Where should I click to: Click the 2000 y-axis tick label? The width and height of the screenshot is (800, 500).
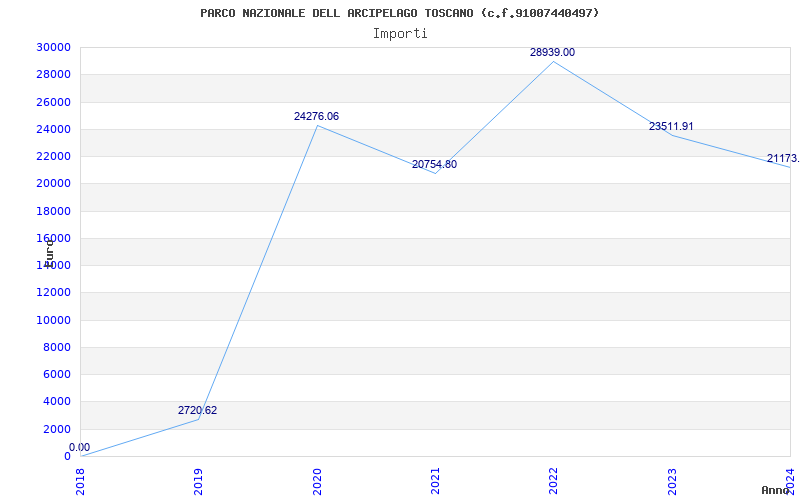point(56,429)
